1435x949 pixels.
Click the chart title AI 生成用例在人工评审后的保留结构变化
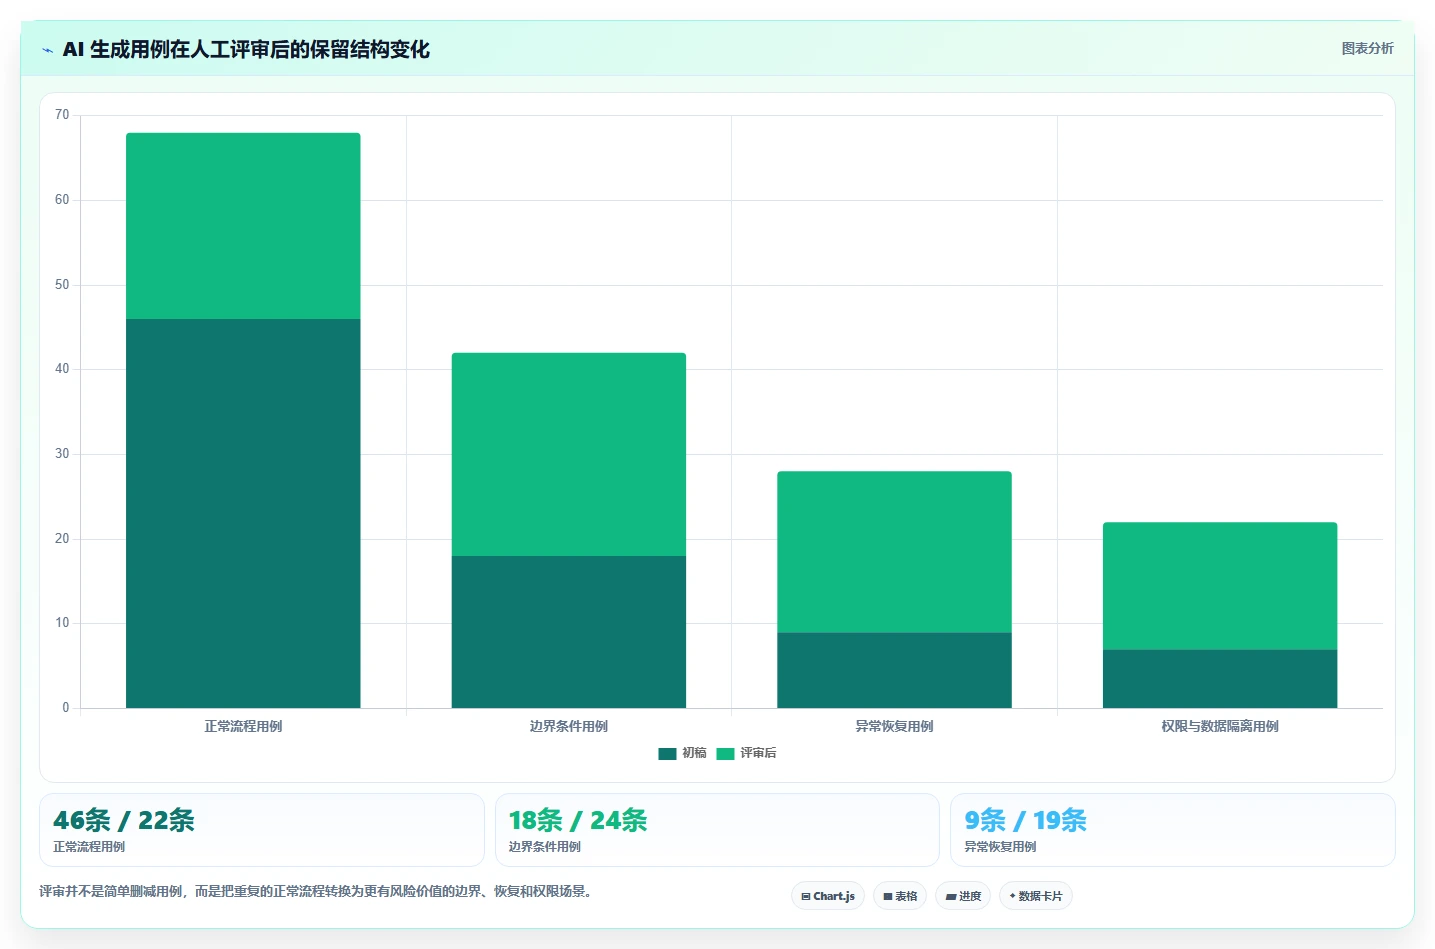246,49
